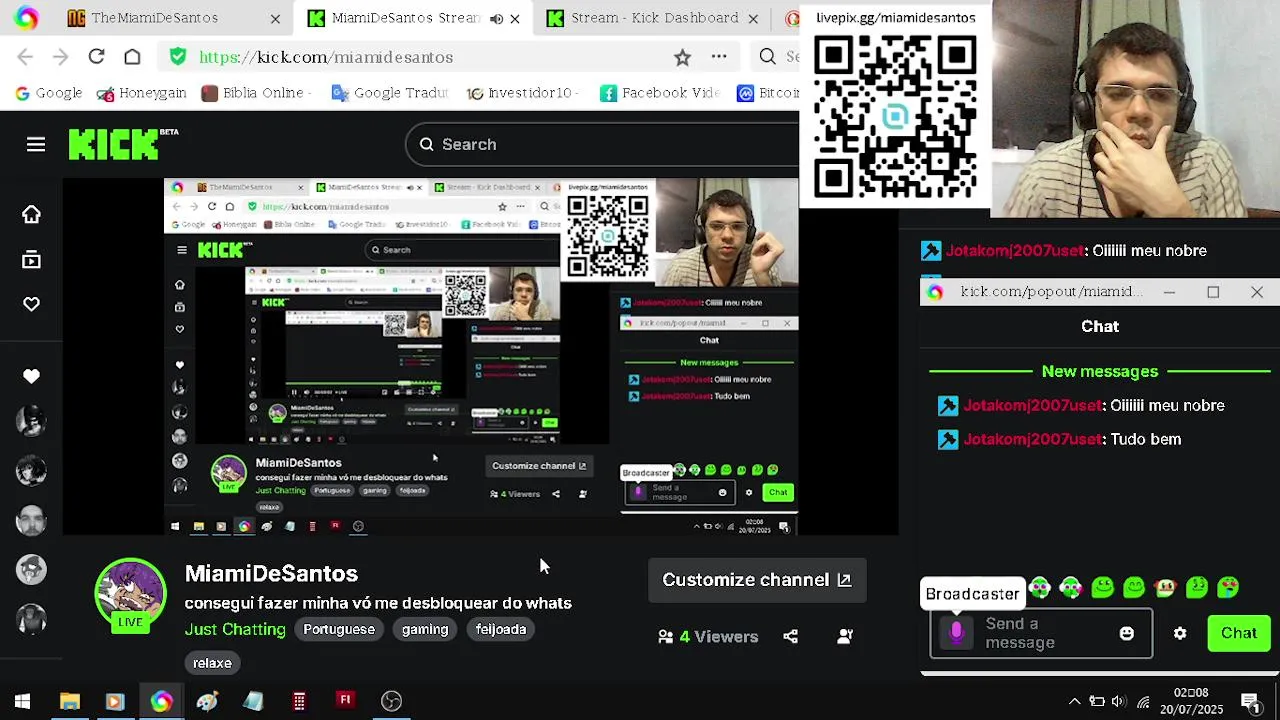The height and width of the screenshot is (720, 1280).
Task: Close the Stream - Kick Dashboard tab
Action: pos(753,18)
